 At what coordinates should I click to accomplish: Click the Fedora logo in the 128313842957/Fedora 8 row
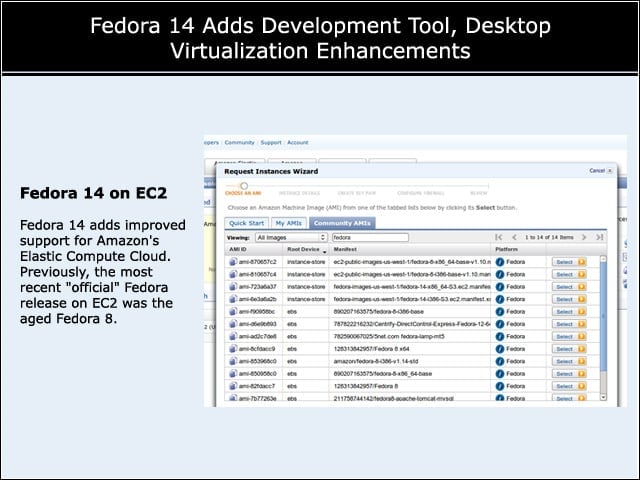pyautogui.click(x=500, y=386)
